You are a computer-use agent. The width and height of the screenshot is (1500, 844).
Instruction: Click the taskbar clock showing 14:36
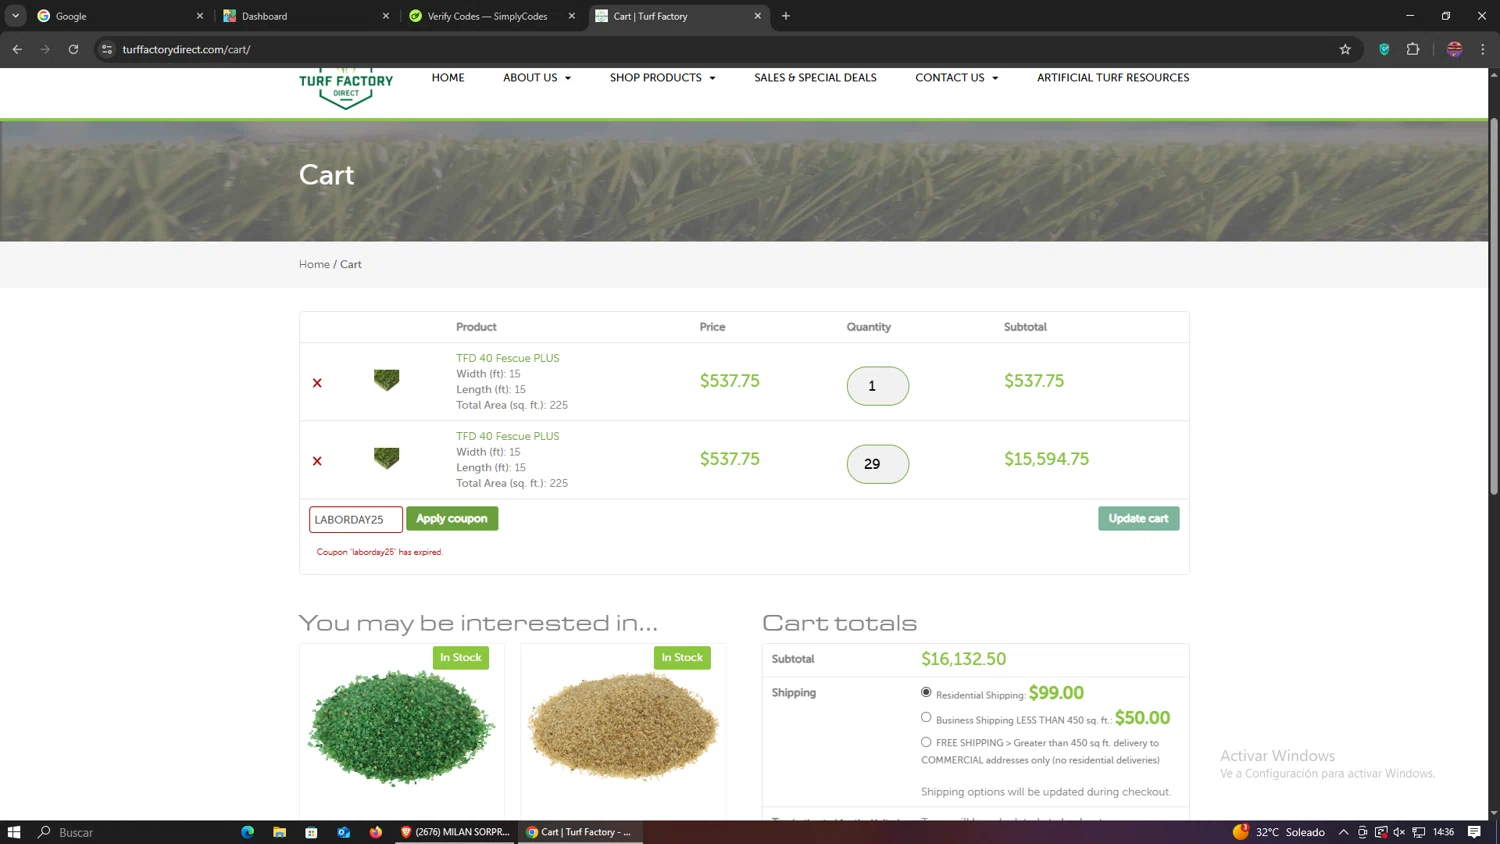1443,832
